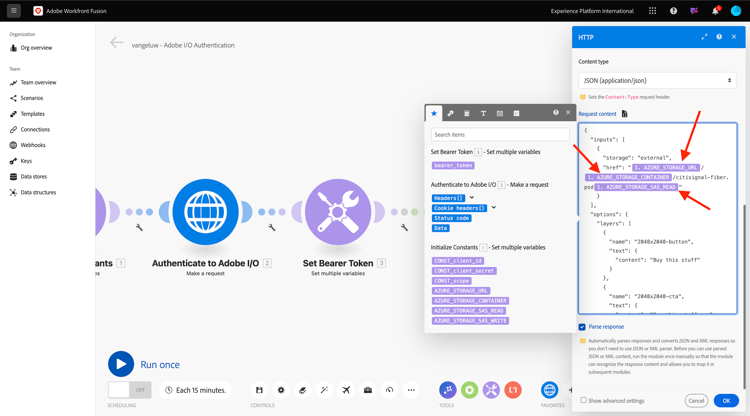Screen dimensions: 750x416
Task: Insert the Status code pill
Action: pos(452,218)
